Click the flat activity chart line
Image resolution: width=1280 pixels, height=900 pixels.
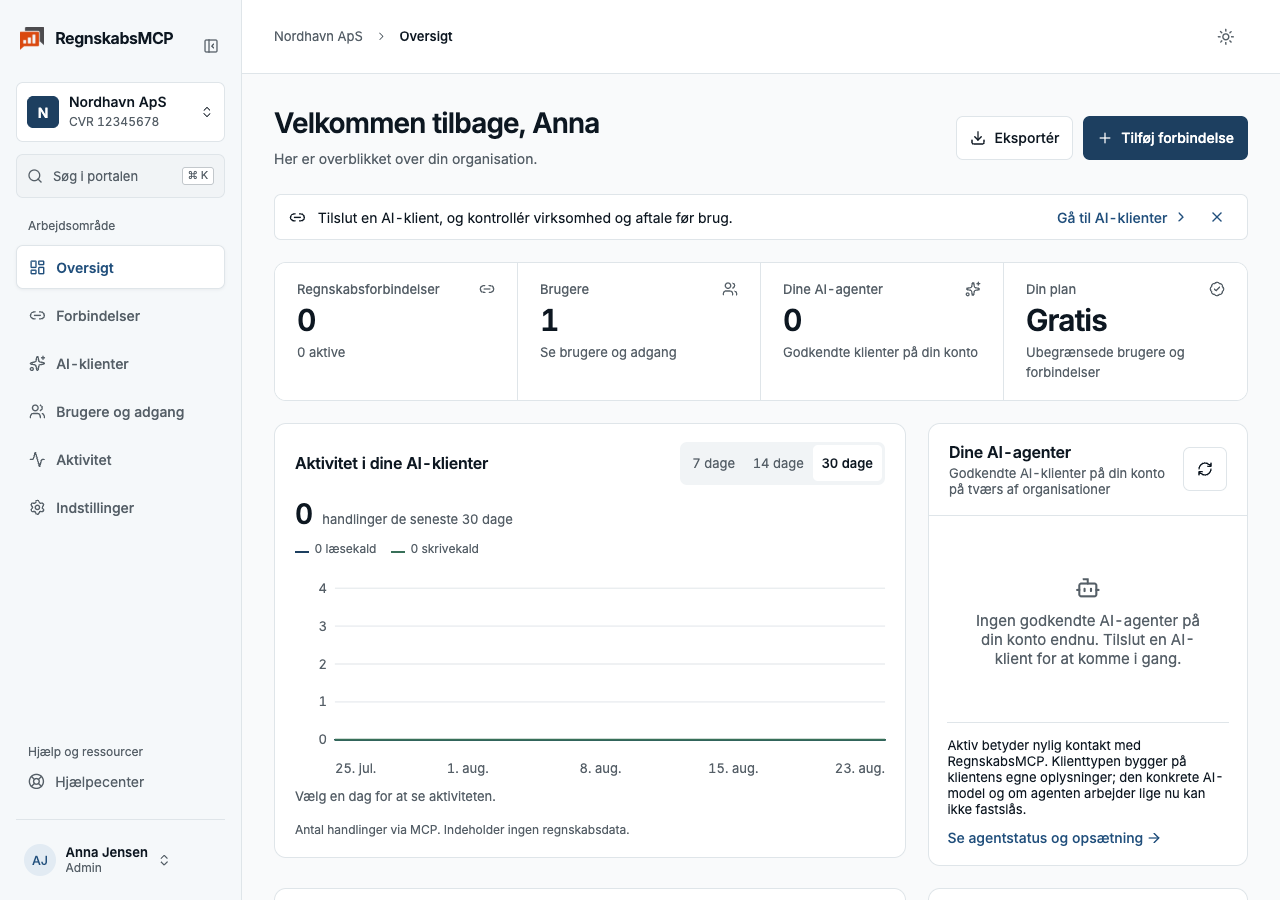coord(610,739)
